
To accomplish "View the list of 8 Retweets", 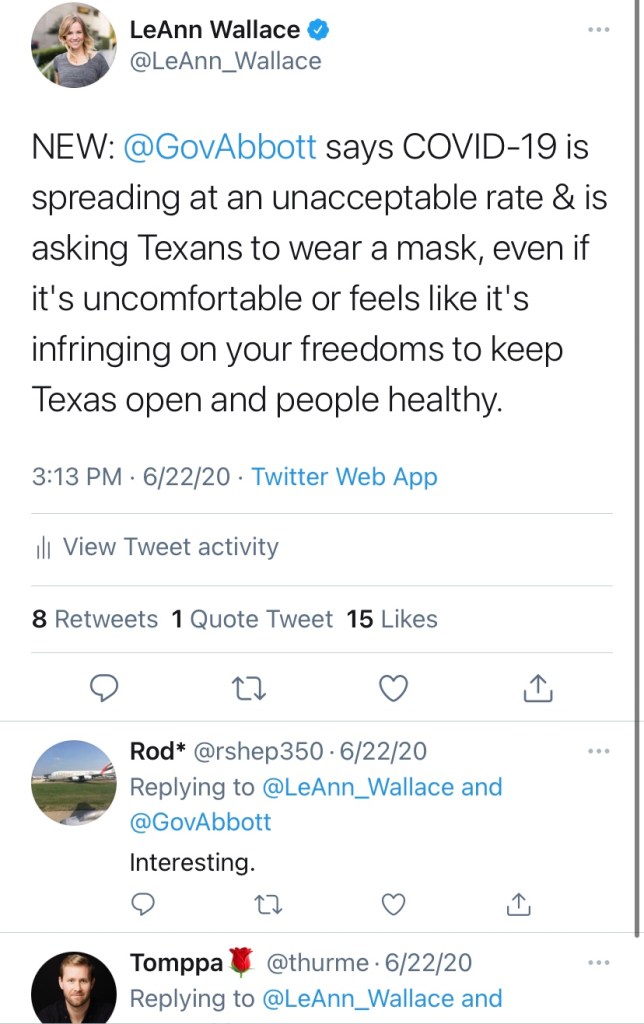I will (x=95, y=619).
